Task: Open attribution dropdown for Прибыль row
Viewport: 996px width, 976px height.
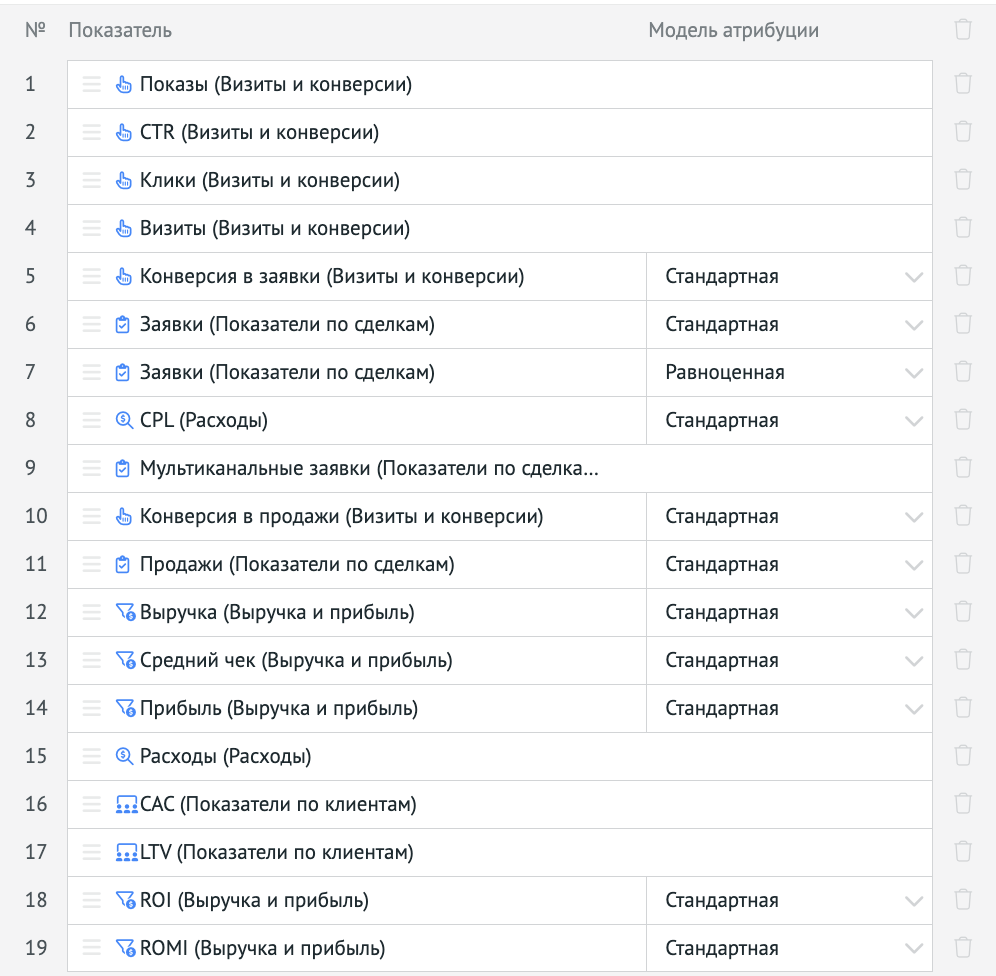Action: tap(789, 708)
